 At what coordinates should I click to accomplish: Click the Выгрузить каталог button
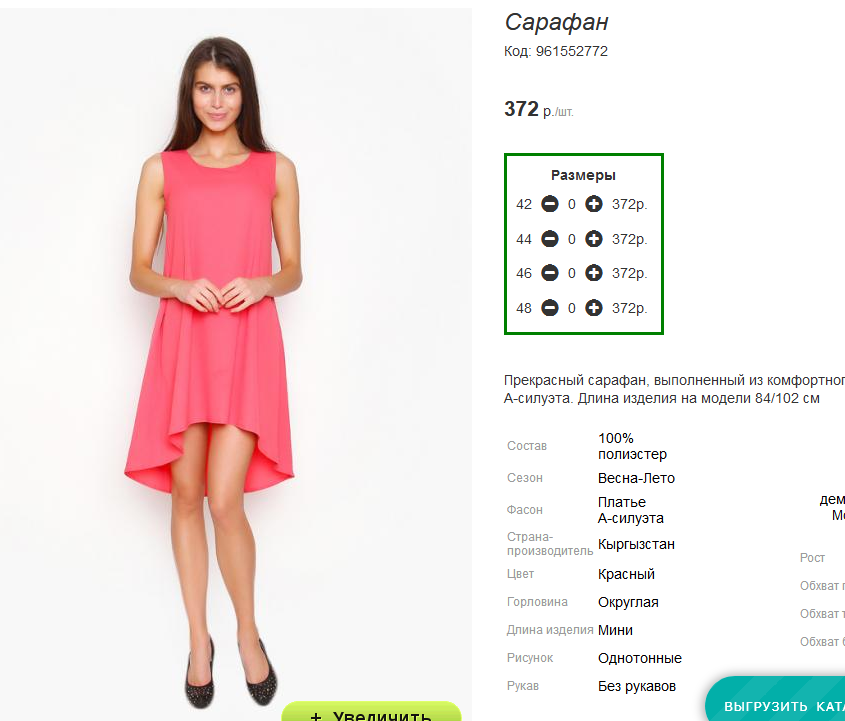775,699
